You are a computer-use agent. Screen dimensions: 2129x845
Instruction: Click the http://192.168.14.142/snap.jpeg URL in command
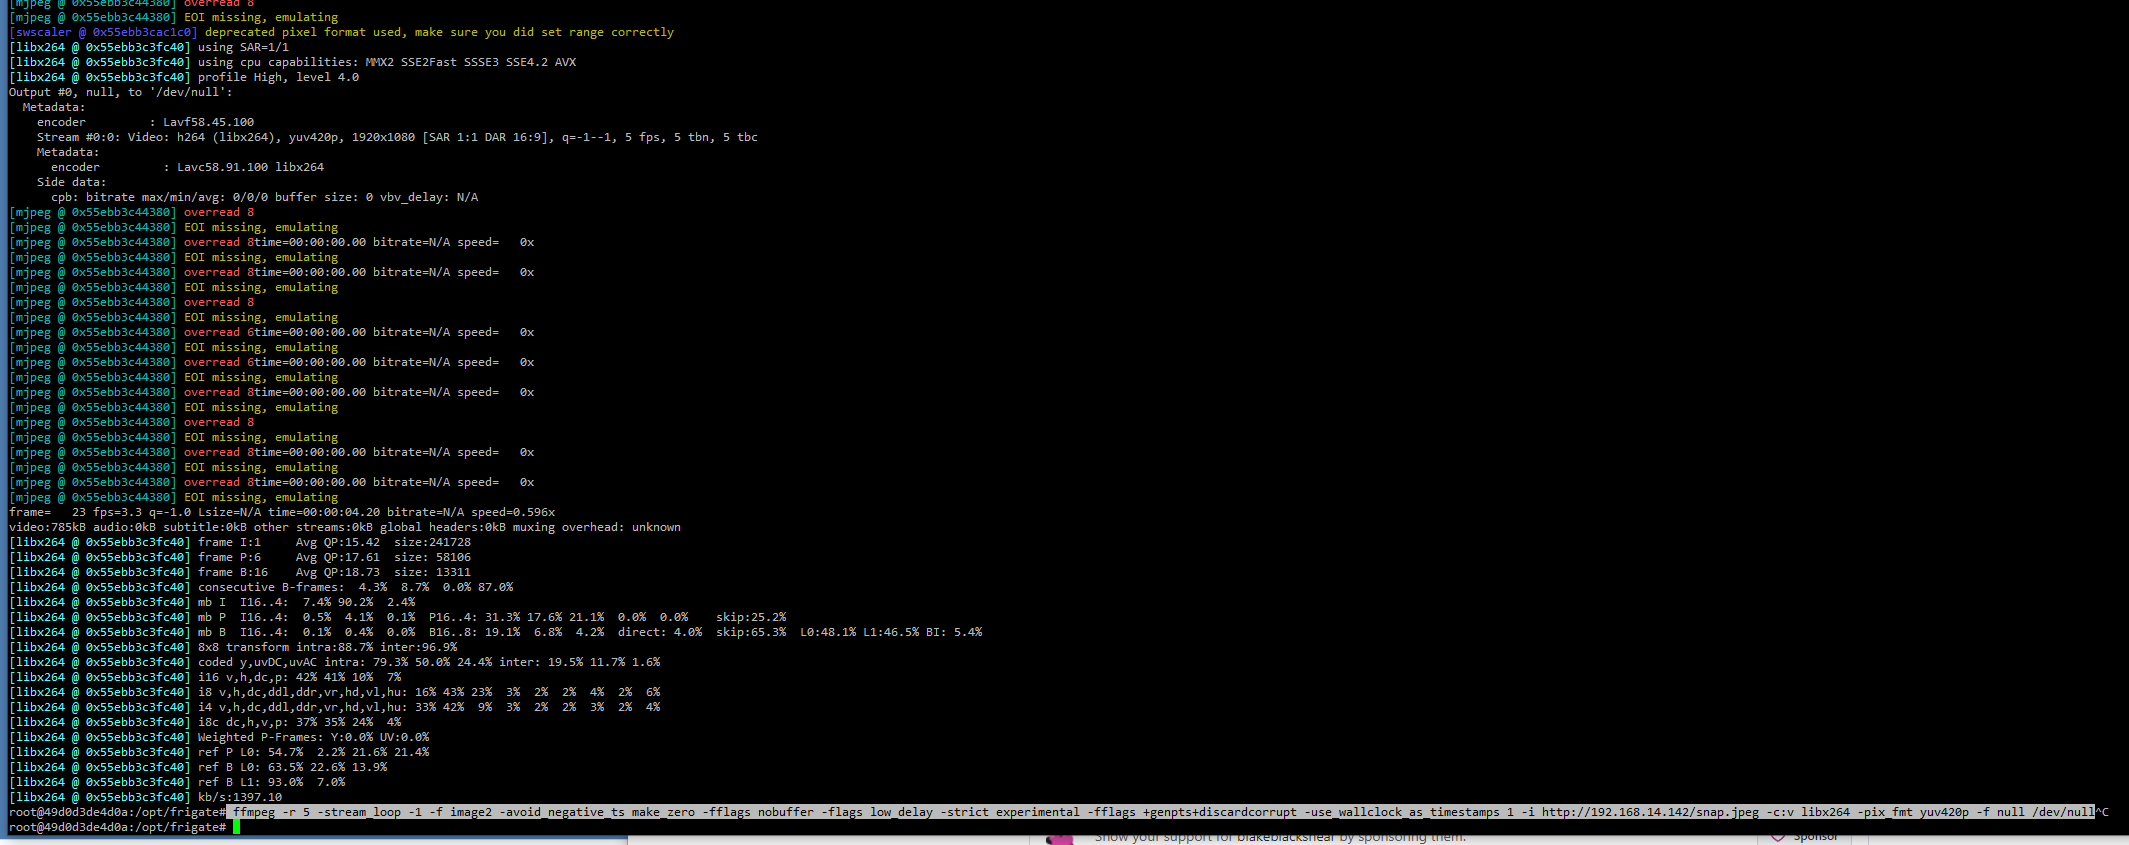[1650, 812]
